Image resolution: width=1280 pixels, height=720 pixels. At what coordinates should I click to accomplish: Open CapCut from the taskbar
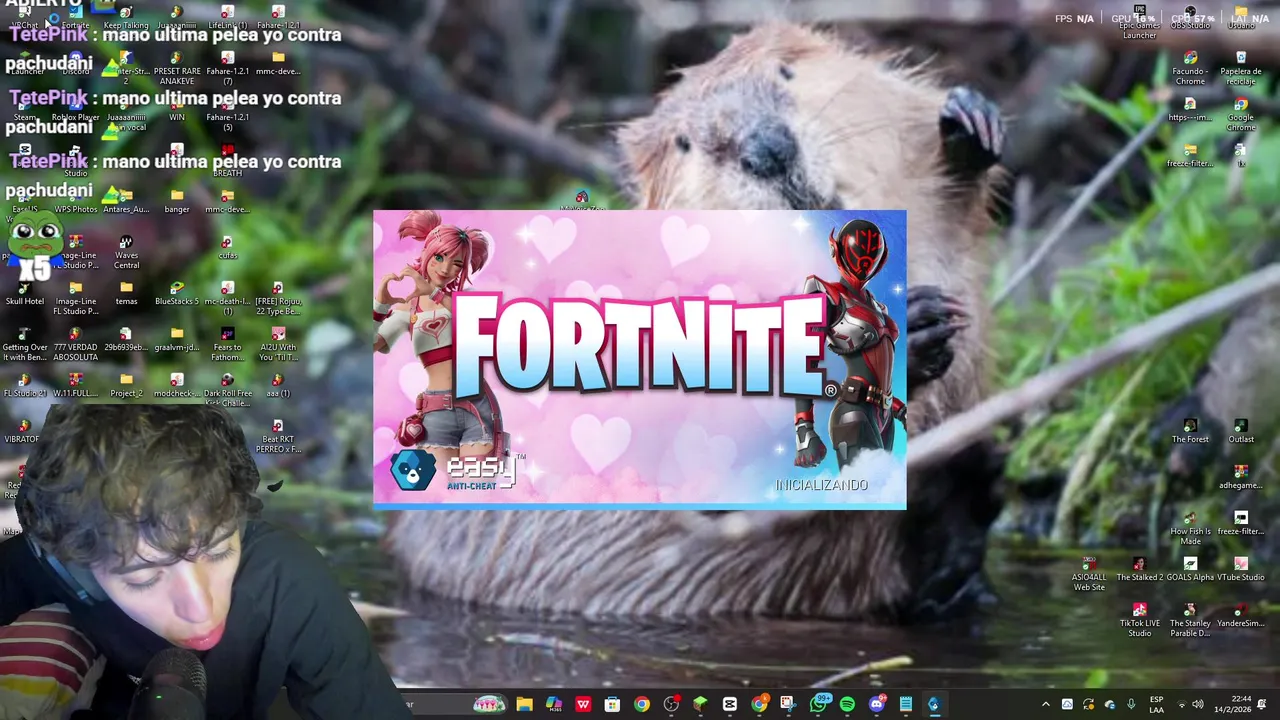click(730, 704)
